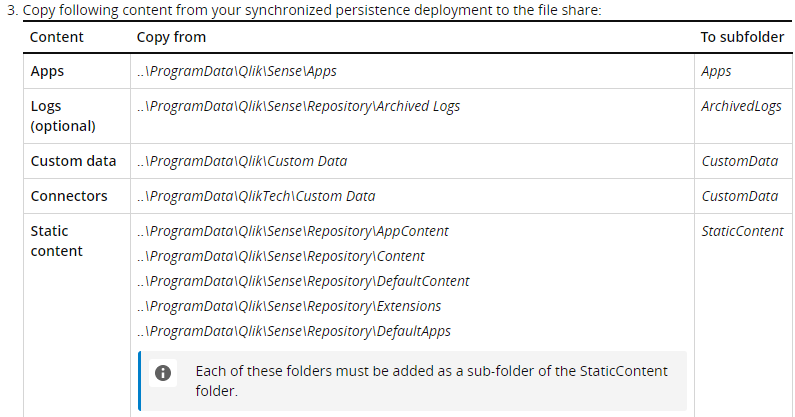Click the Copy from column header
Screen dimensions: 795x417
pyautogui.click(x=171, y=37)
